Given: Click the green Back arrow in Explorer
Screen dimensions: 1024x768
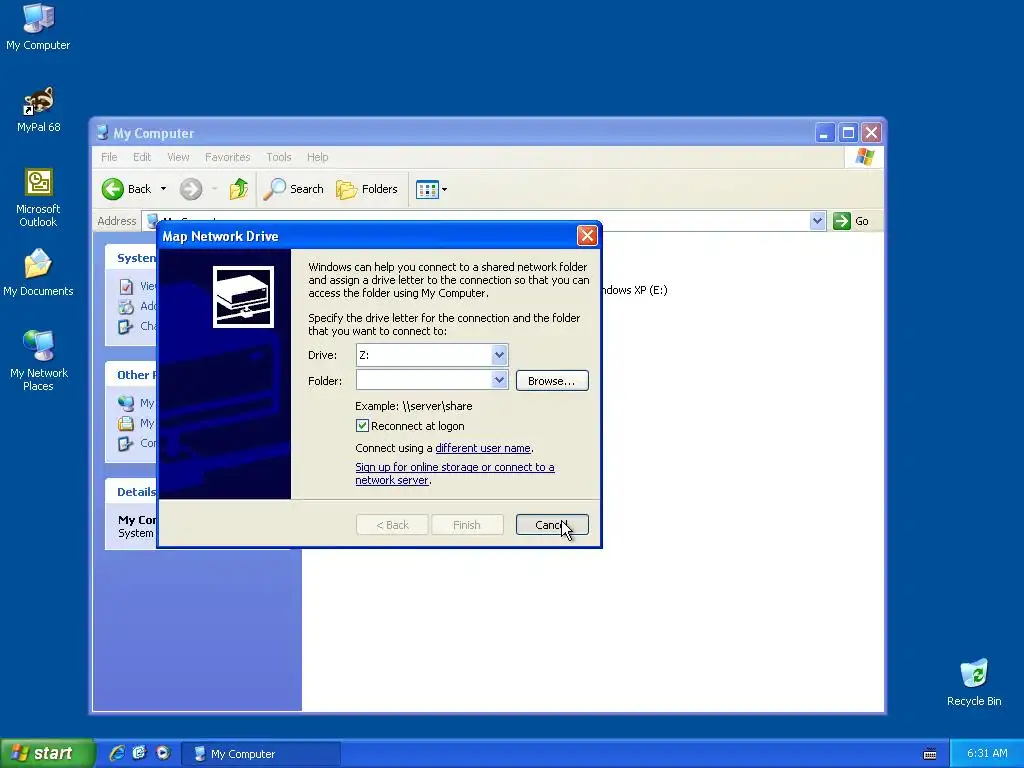Looking at the screenshot, I should [112, 189].
